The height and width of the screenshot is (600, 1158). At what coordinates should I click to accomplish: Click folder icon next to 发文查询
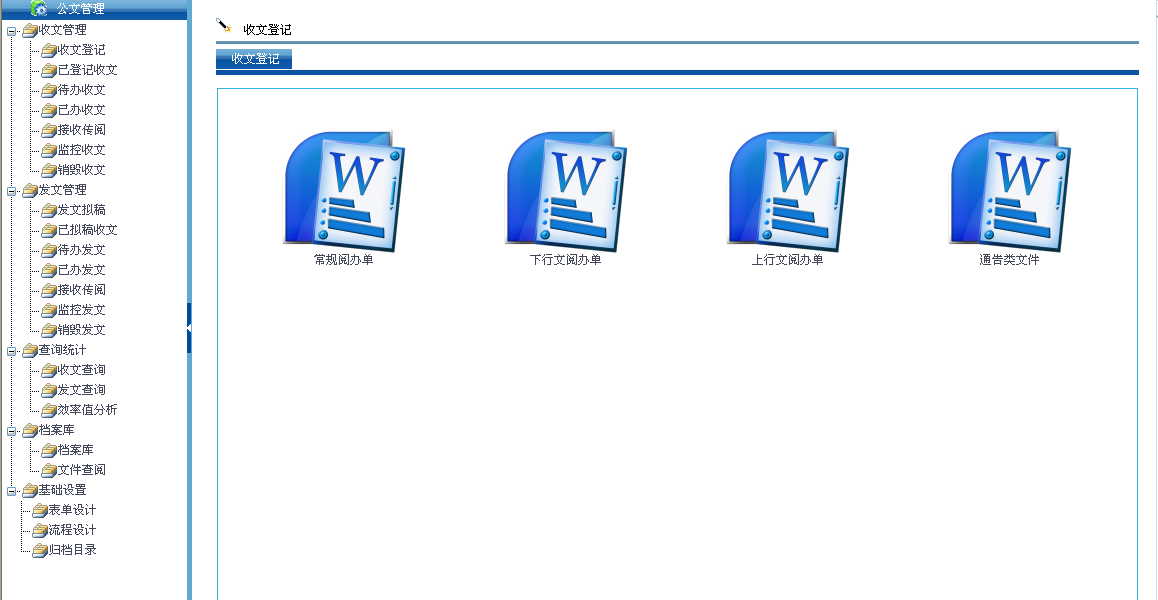click(x=49, y=389)
